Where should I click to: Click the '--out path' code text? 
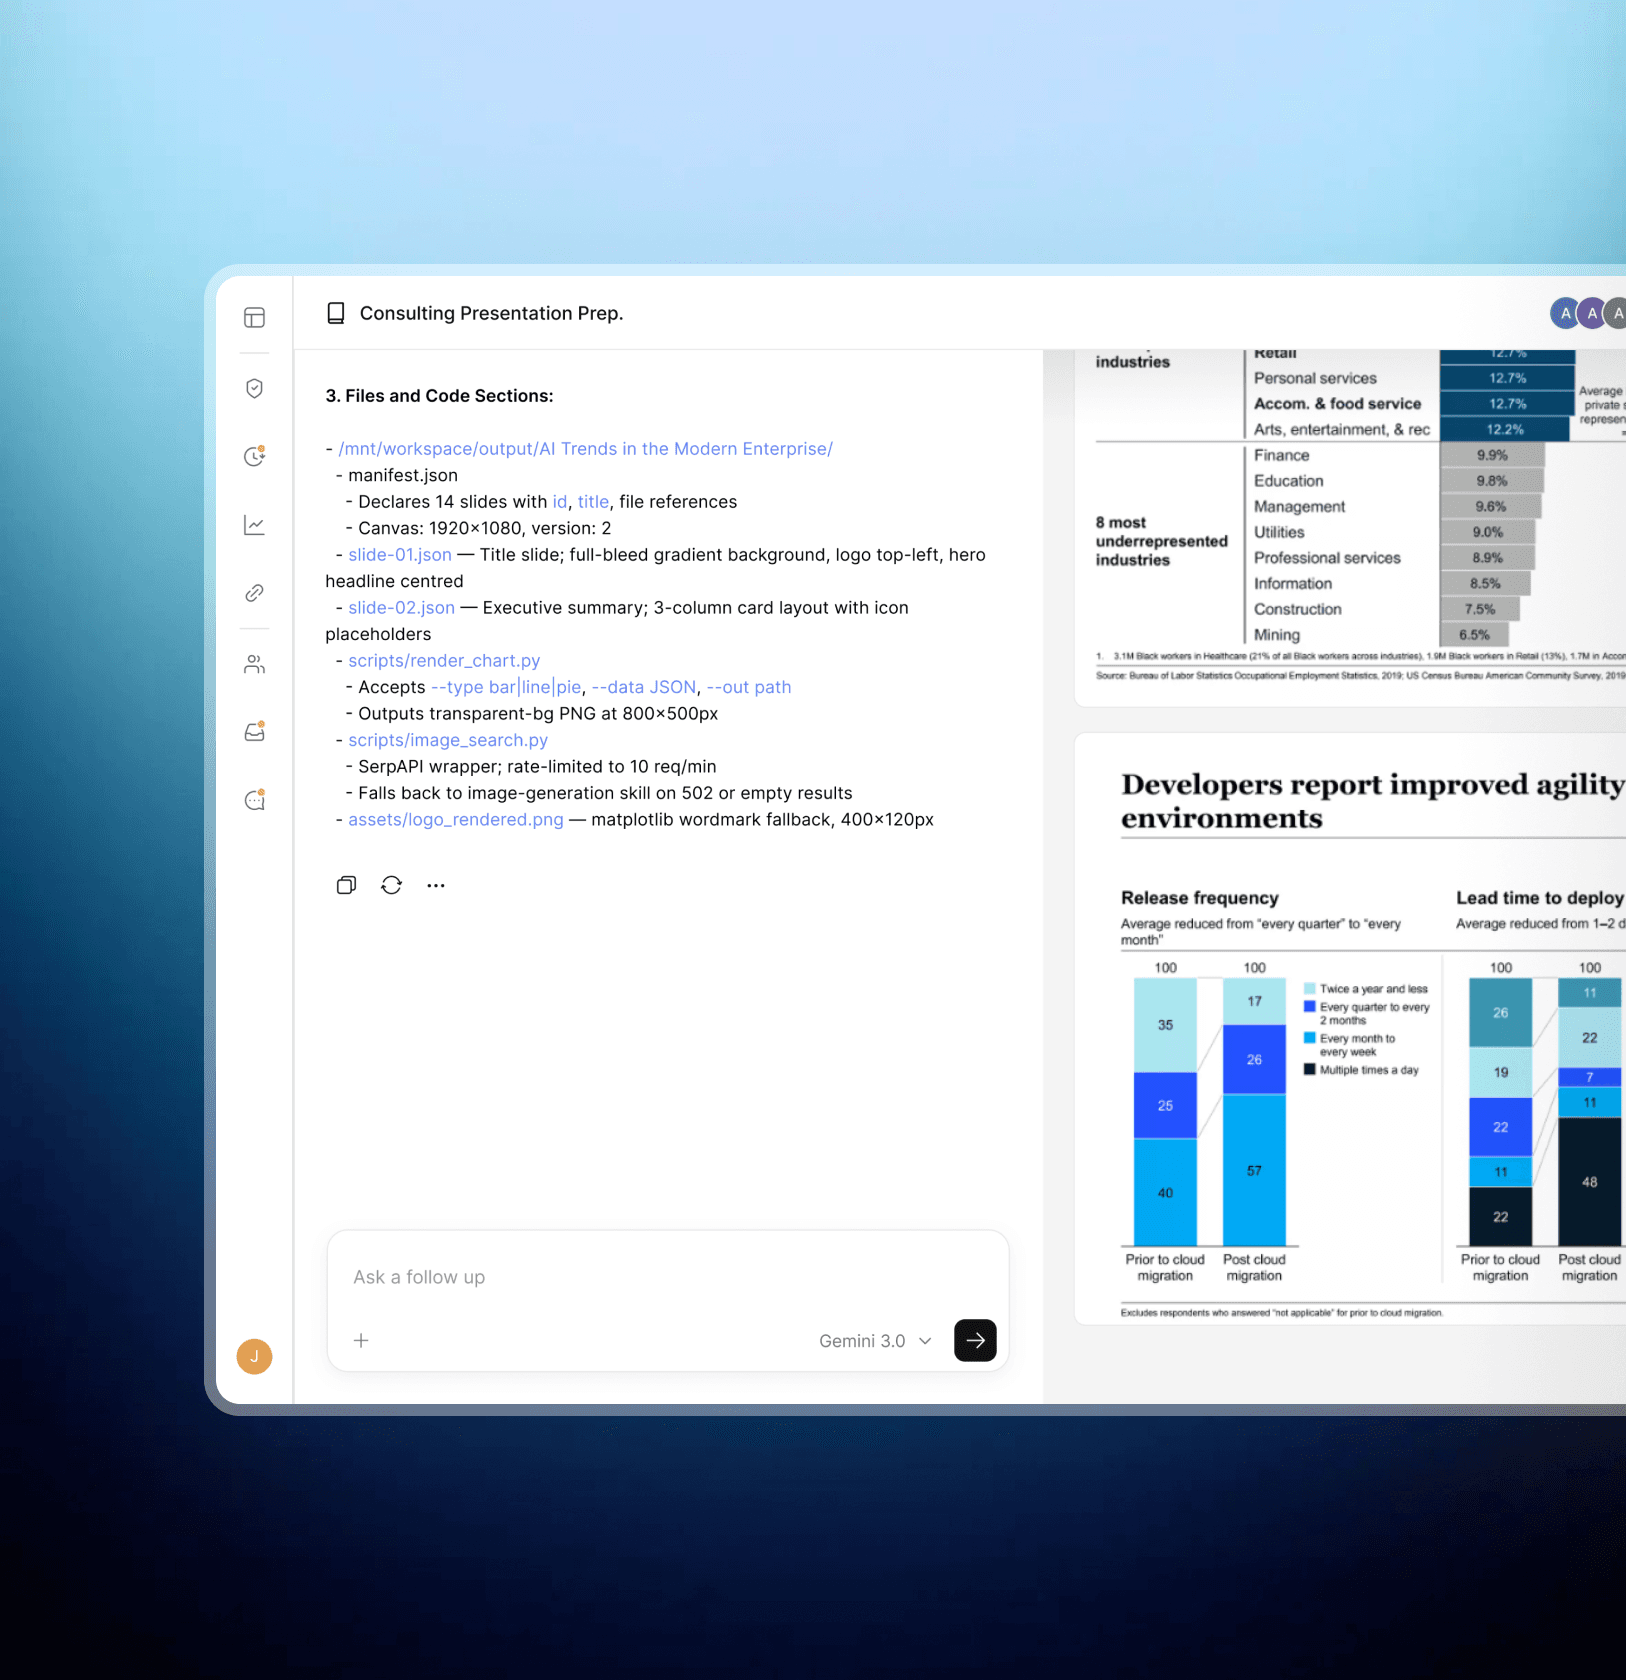[x=749, y=687]
